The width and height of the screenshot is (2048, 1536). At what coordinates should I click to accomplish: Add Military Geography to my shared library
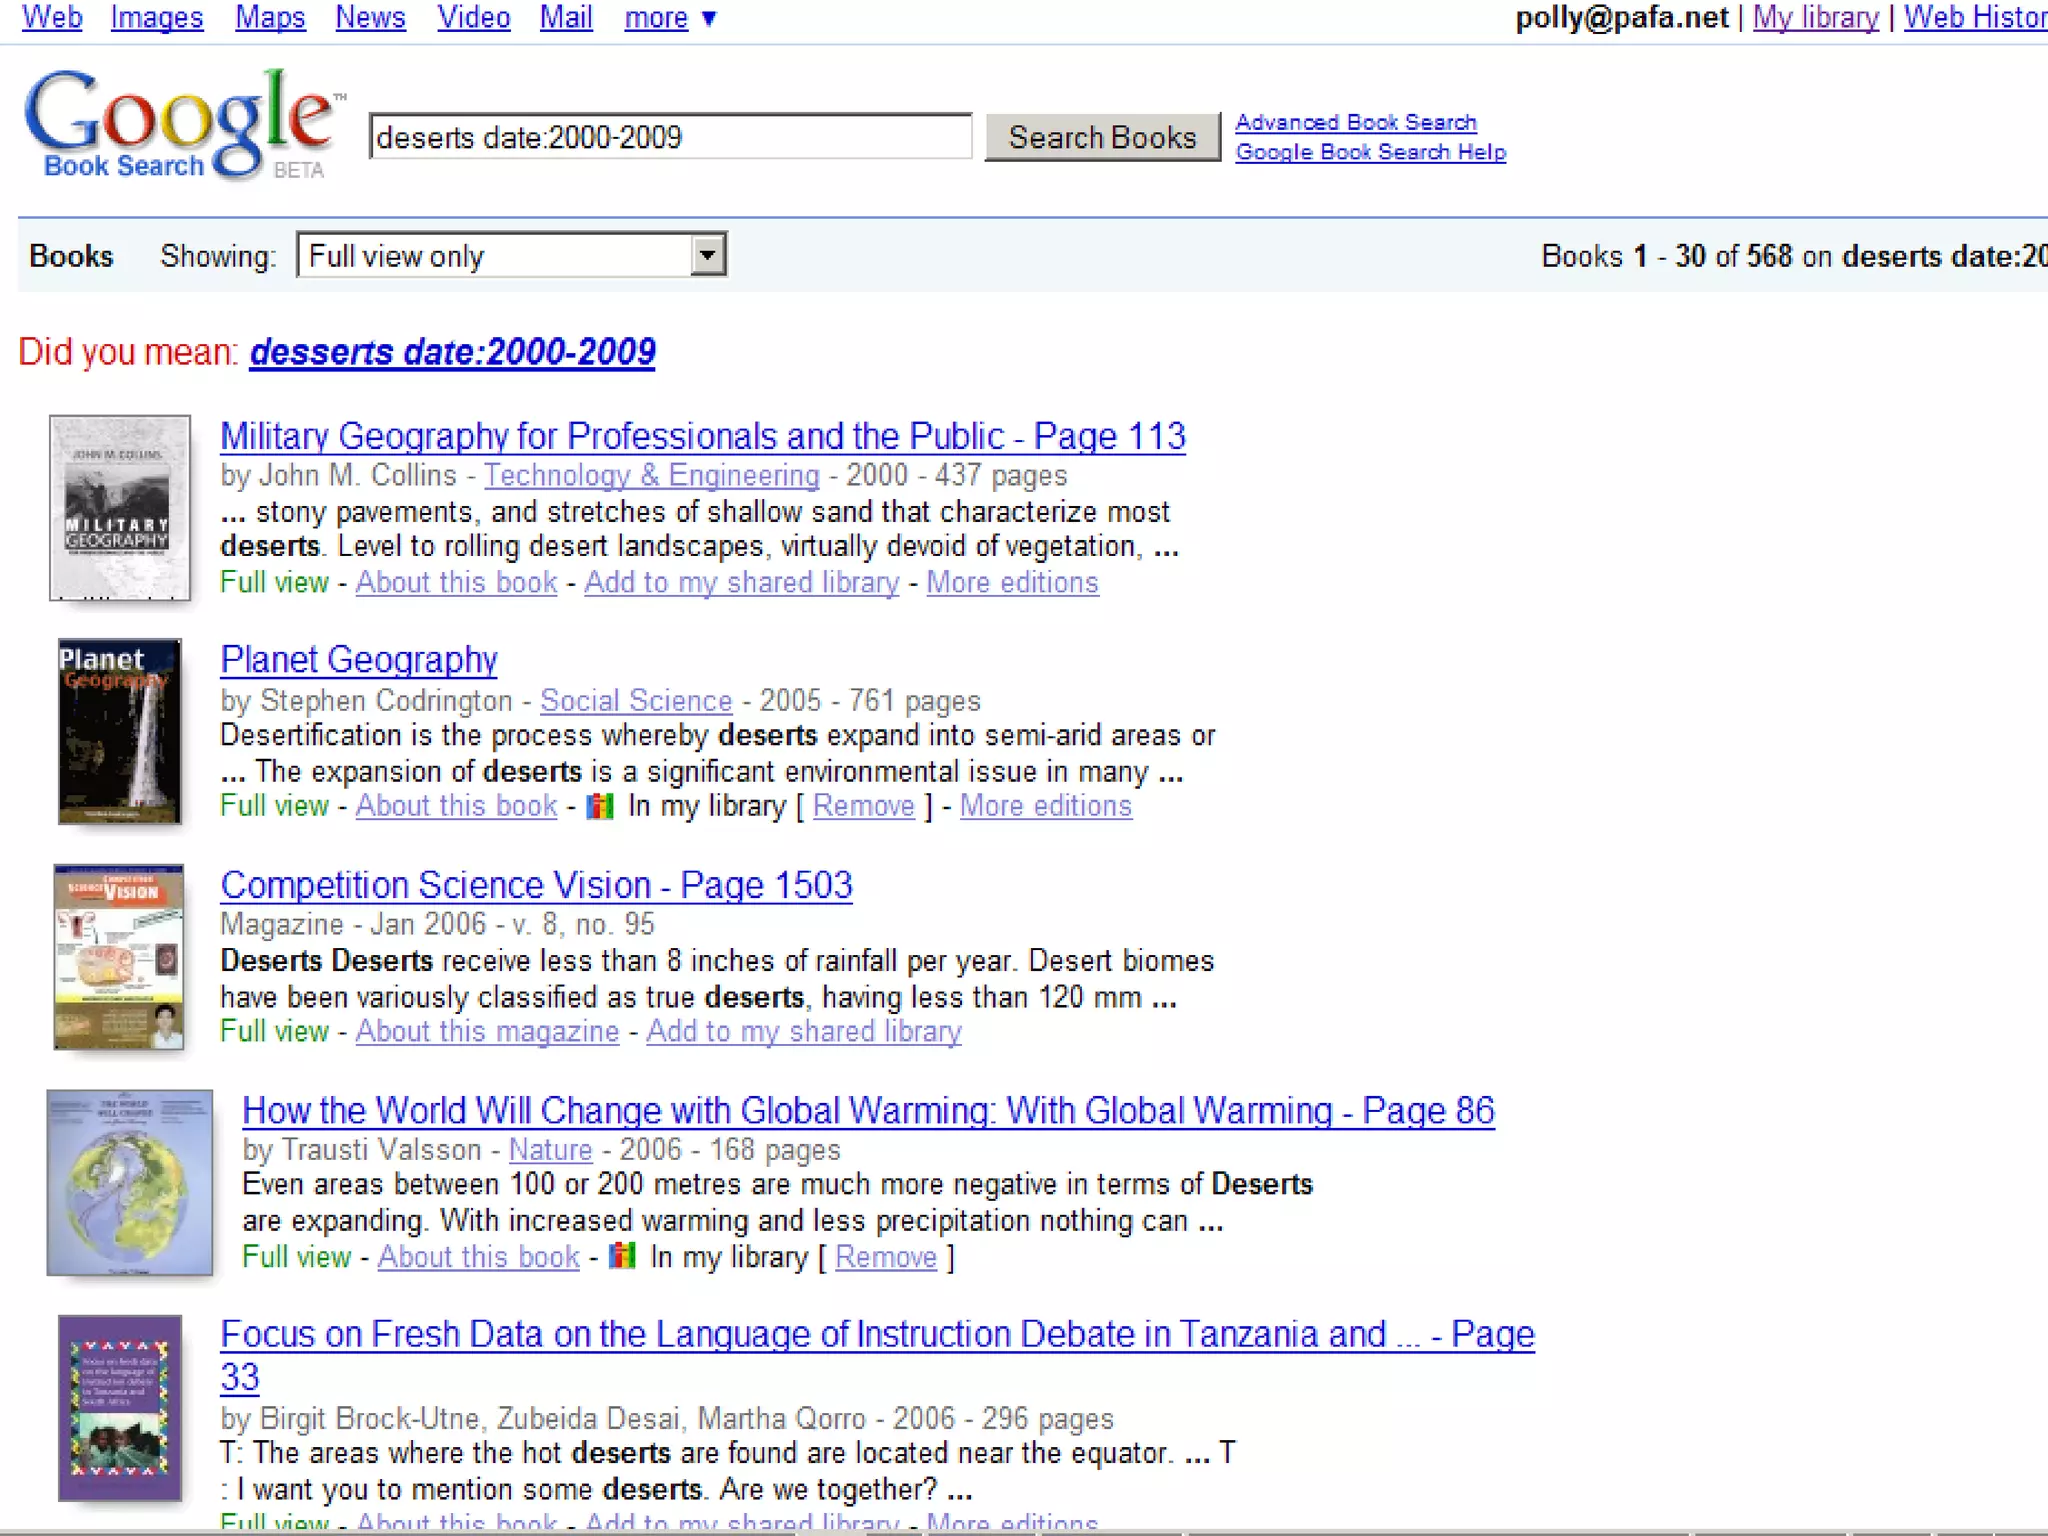tap(741, 583)
